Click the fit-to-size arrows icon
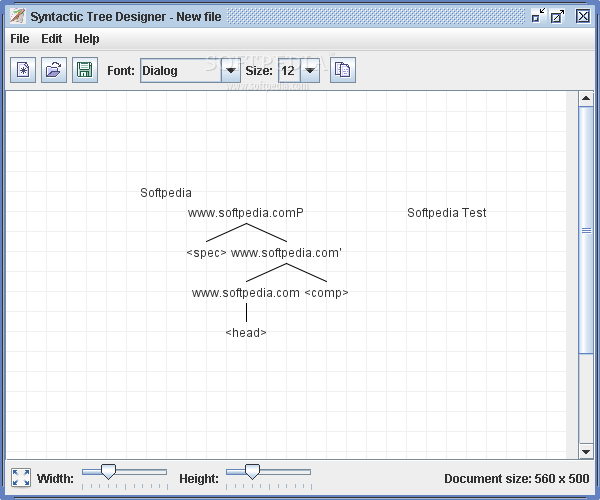 (x=21, y=478)
